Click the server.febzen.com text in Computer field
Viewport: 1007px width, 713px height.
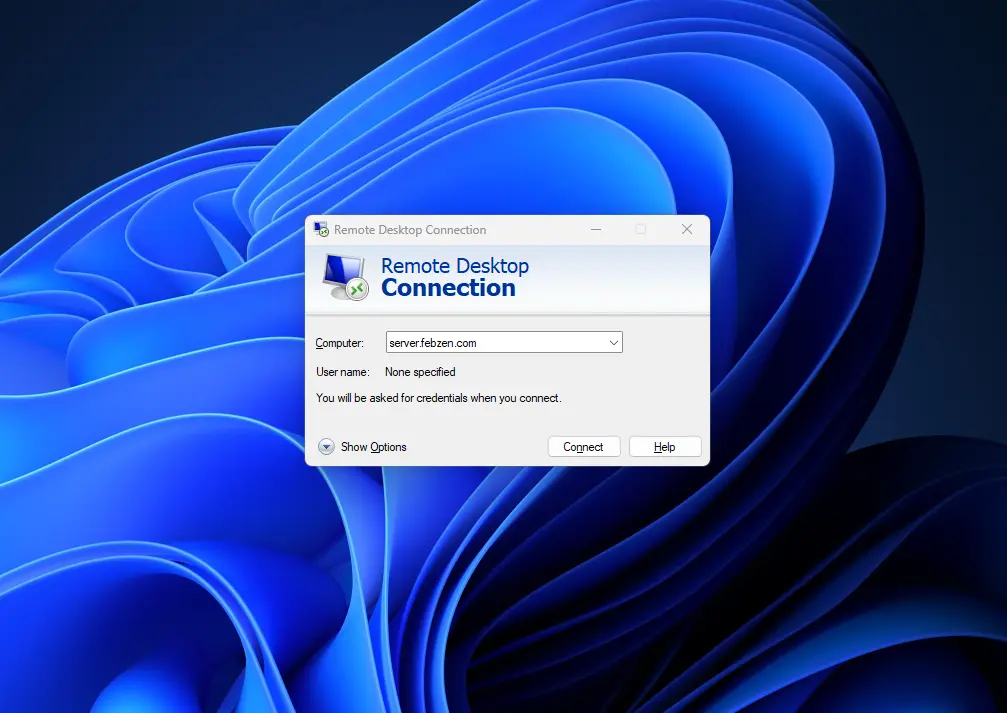click(433, 343)
